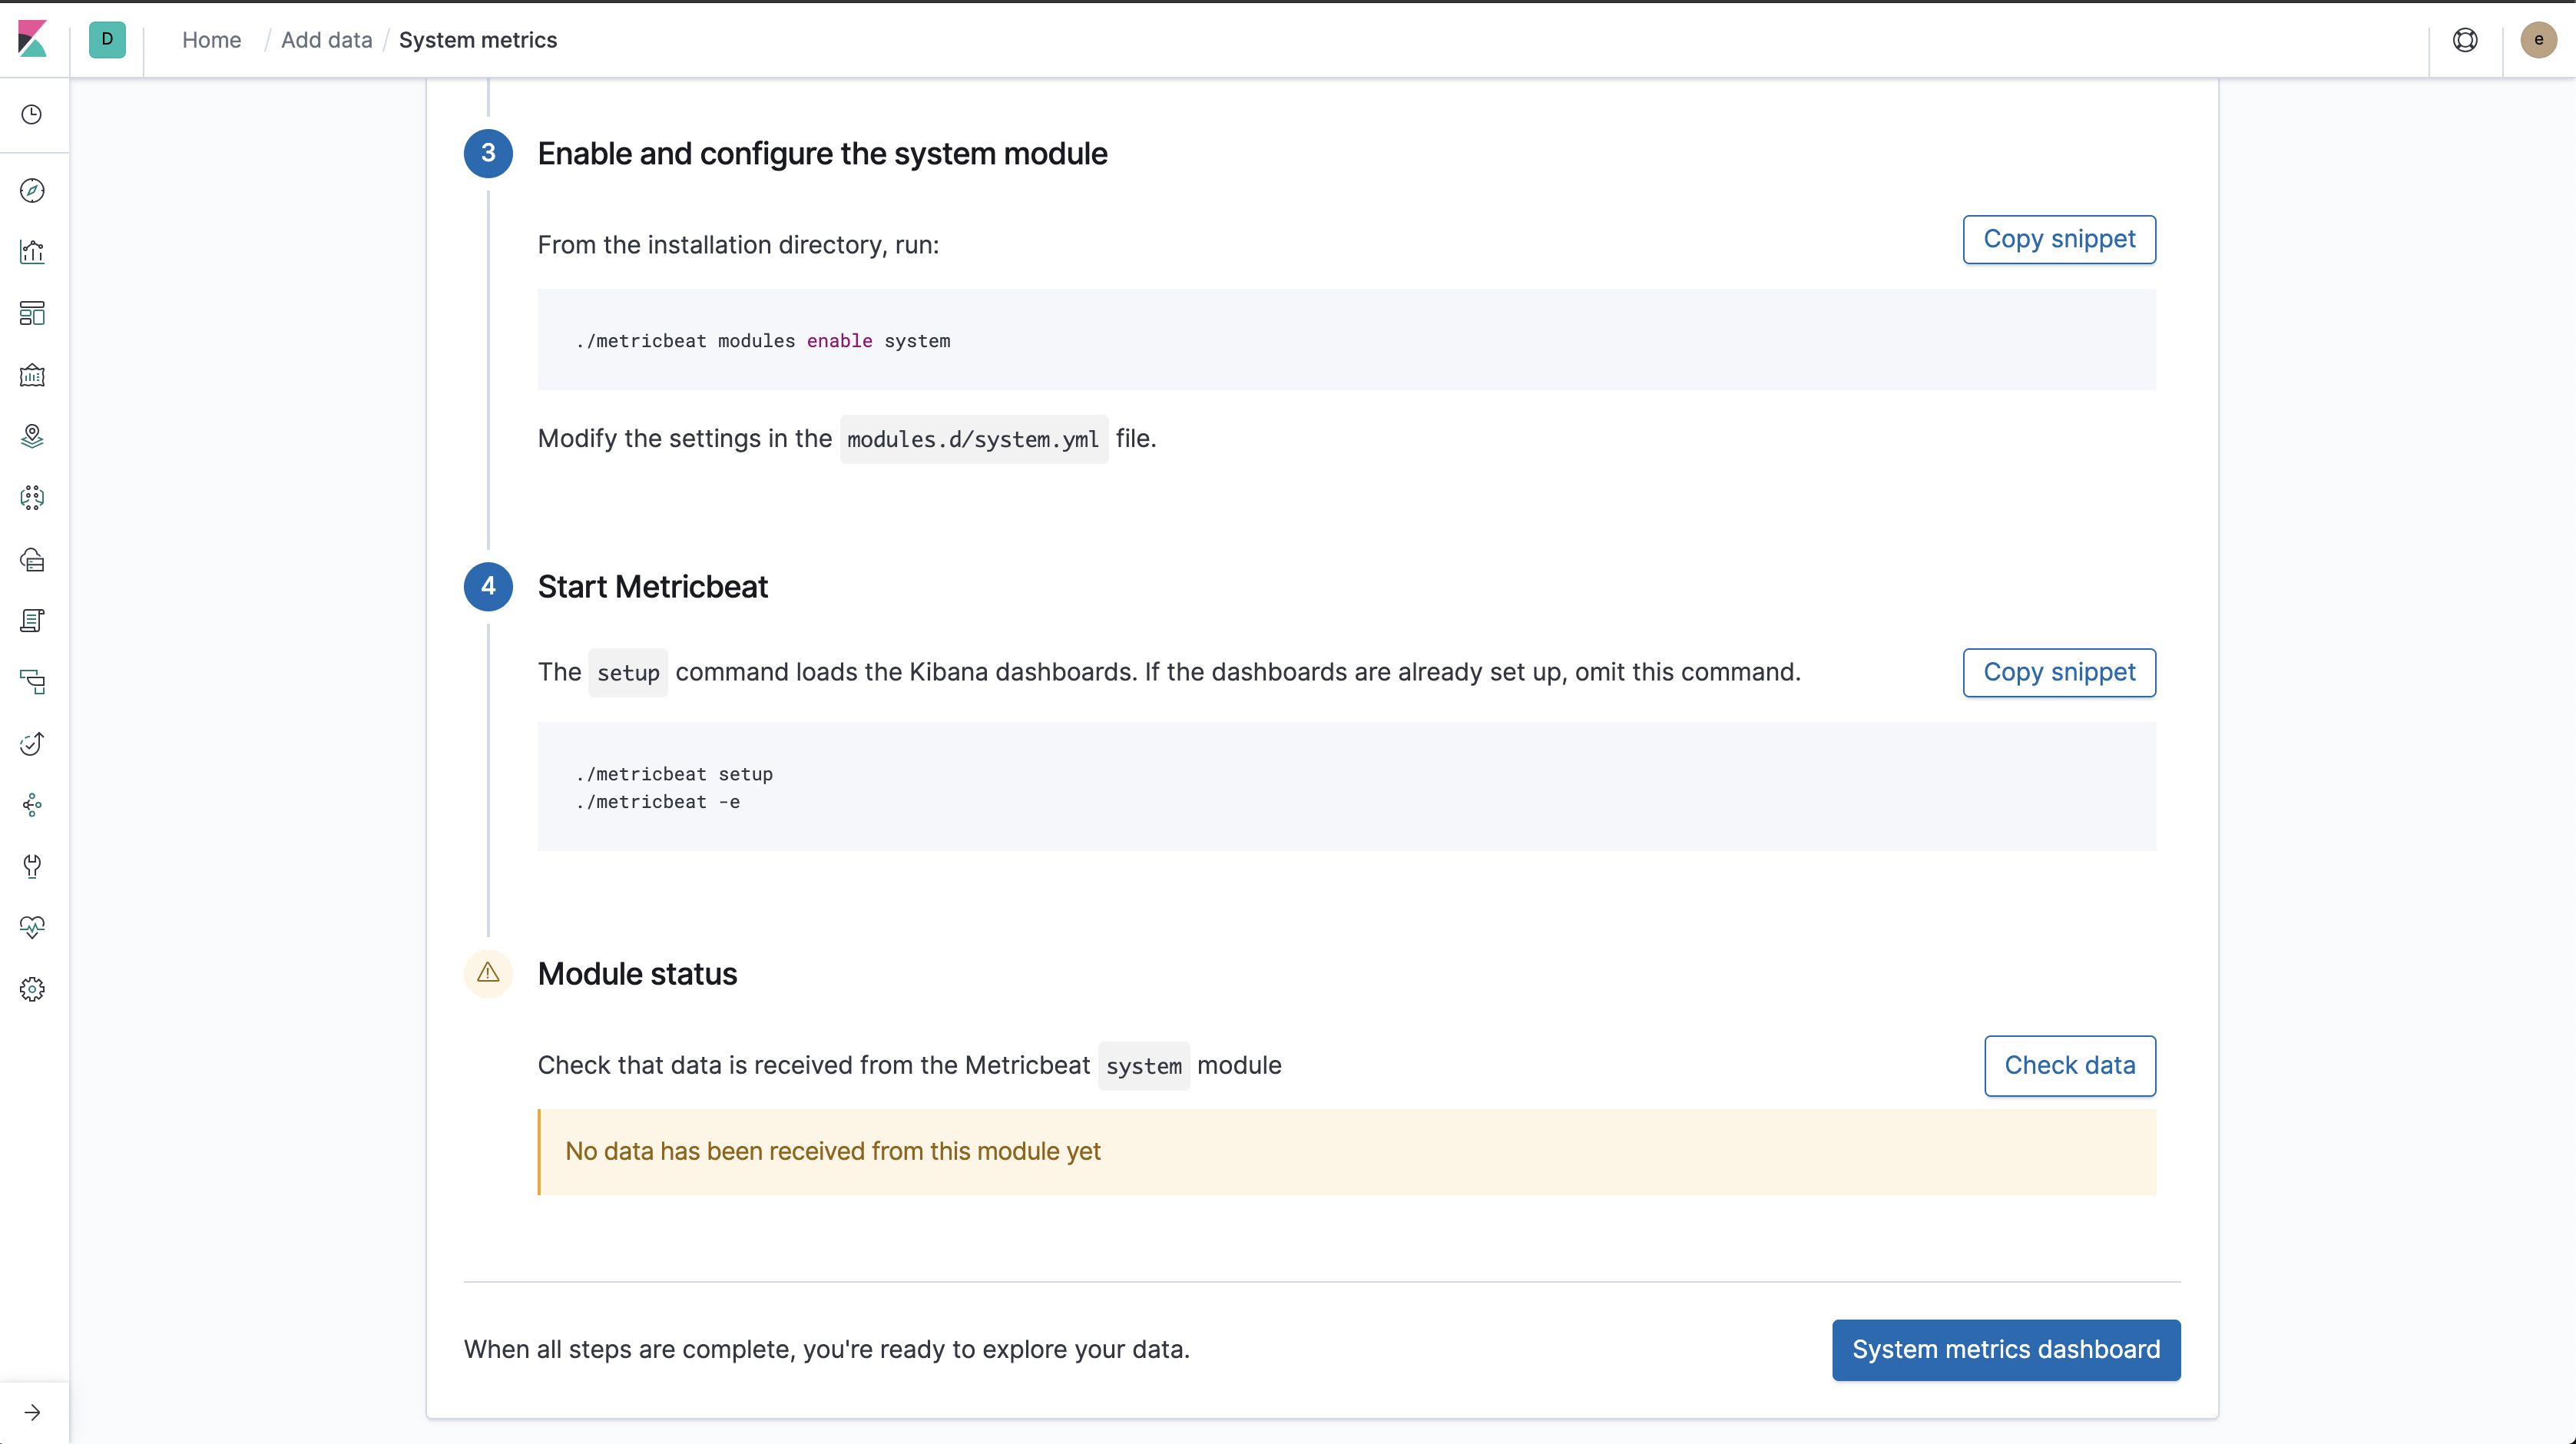Go to Home breadcrumb
Viewport: 2576px width, 1444px height.
tap(211, 40)
